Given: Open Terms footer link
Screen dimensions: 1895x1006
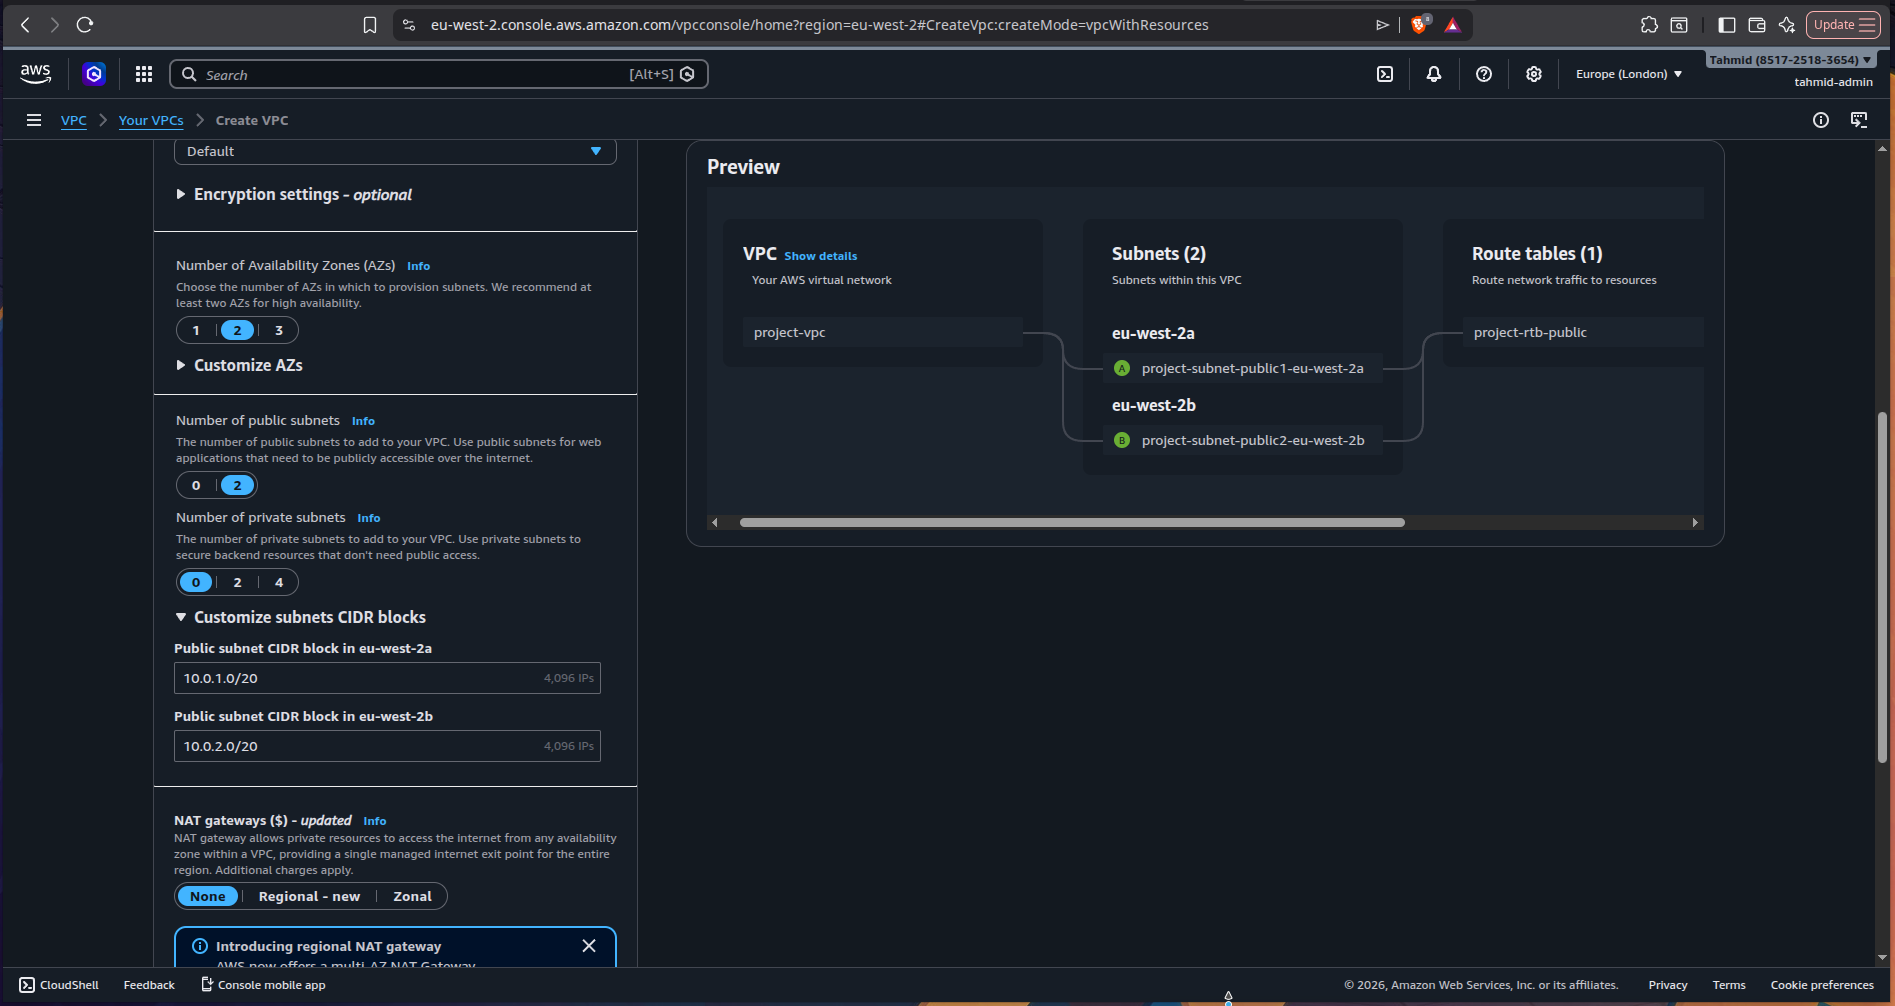Looking at the screenshot, I should (1729, 985).
